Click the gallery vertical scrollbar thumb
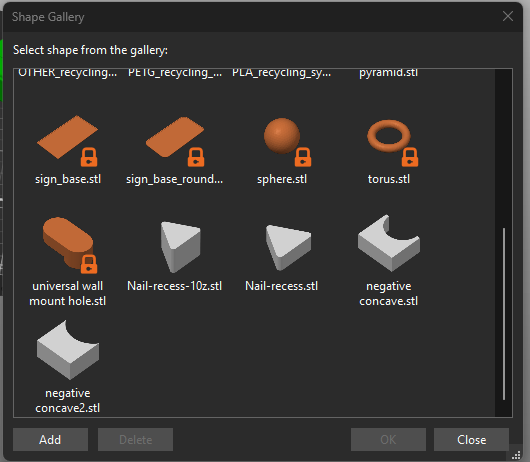The width and height of the screenshot is (530, 462). pos(504,314)
